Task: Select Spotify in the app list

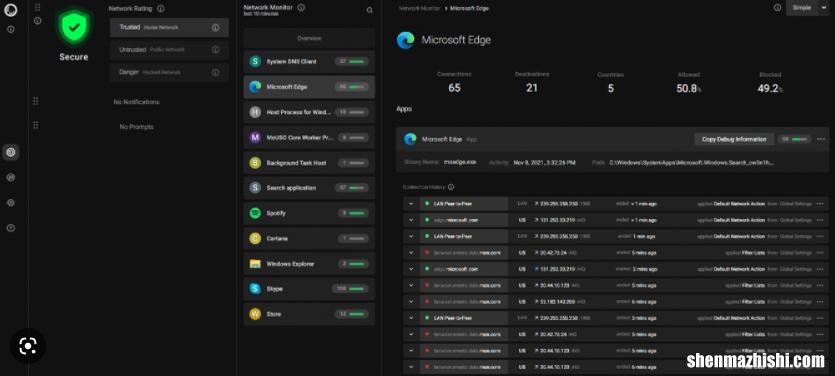Action: [309, 213]
